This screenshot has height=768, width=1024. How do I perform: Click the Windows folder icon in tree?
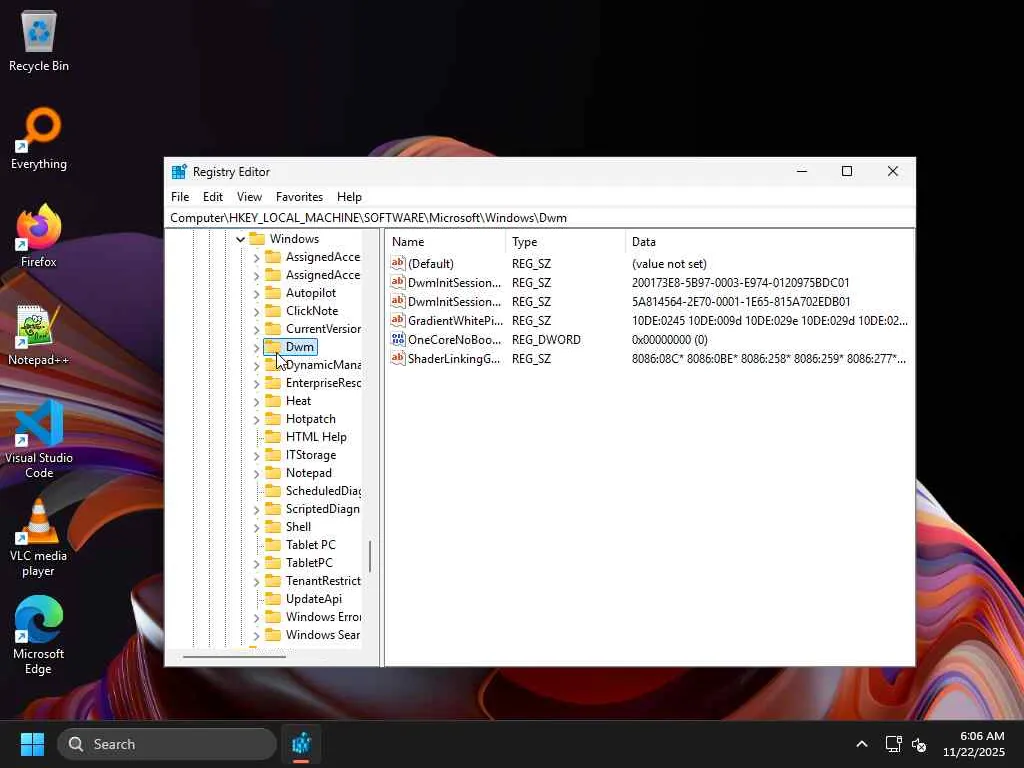[x=257, y=238]
